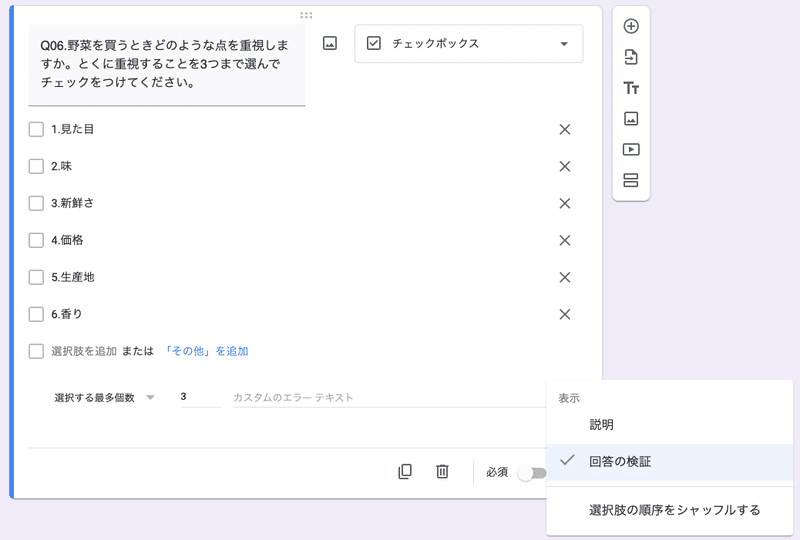Check the box for 4.価格
Screen dimensions: 800x540
tap(36, 240)
